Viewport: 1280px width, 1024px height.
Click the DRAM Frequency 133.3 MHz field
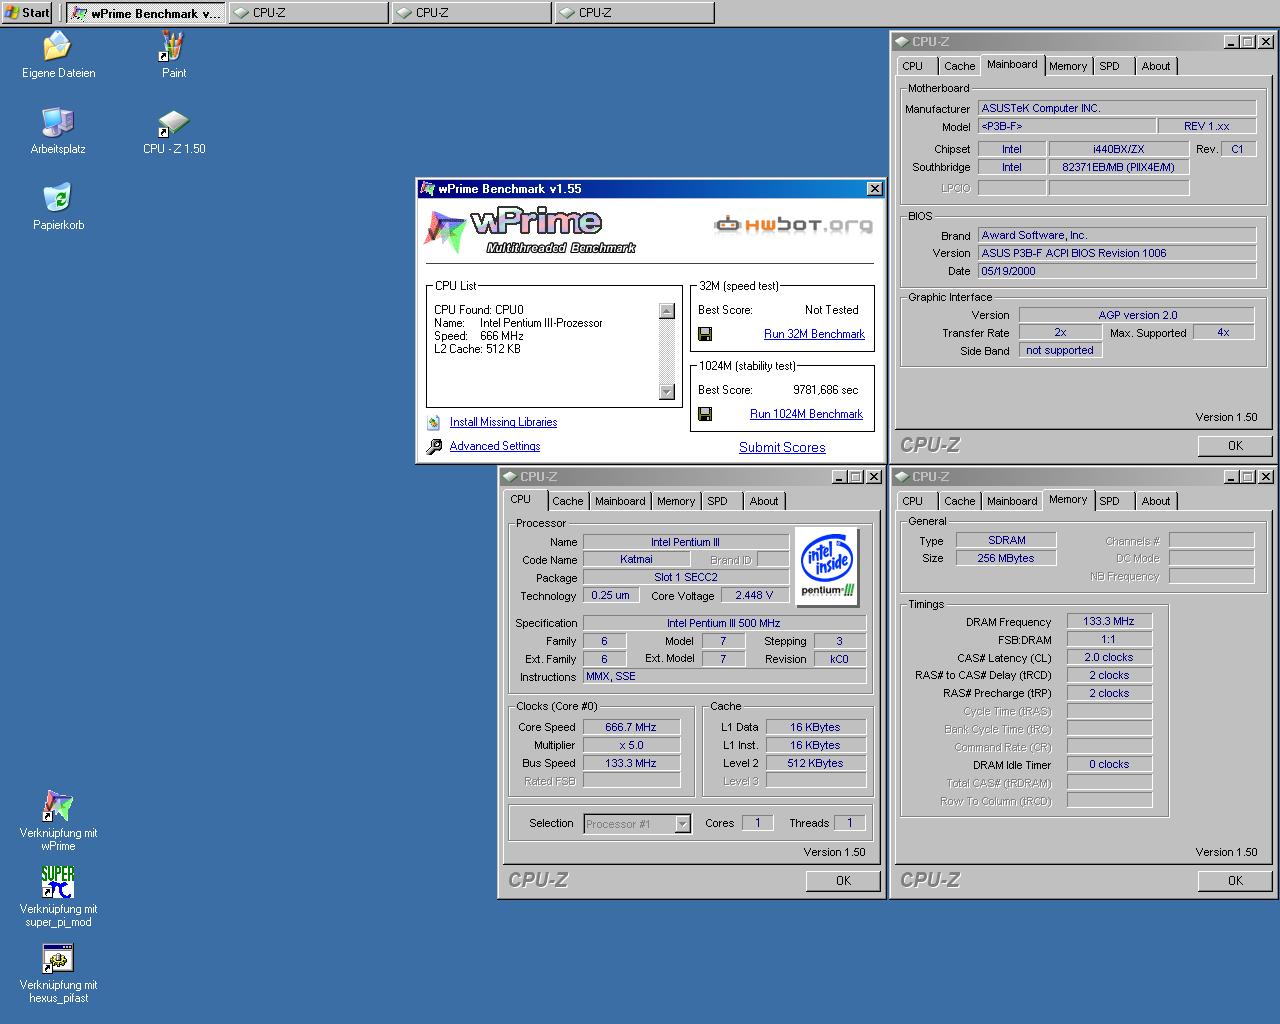(1109, 622)
